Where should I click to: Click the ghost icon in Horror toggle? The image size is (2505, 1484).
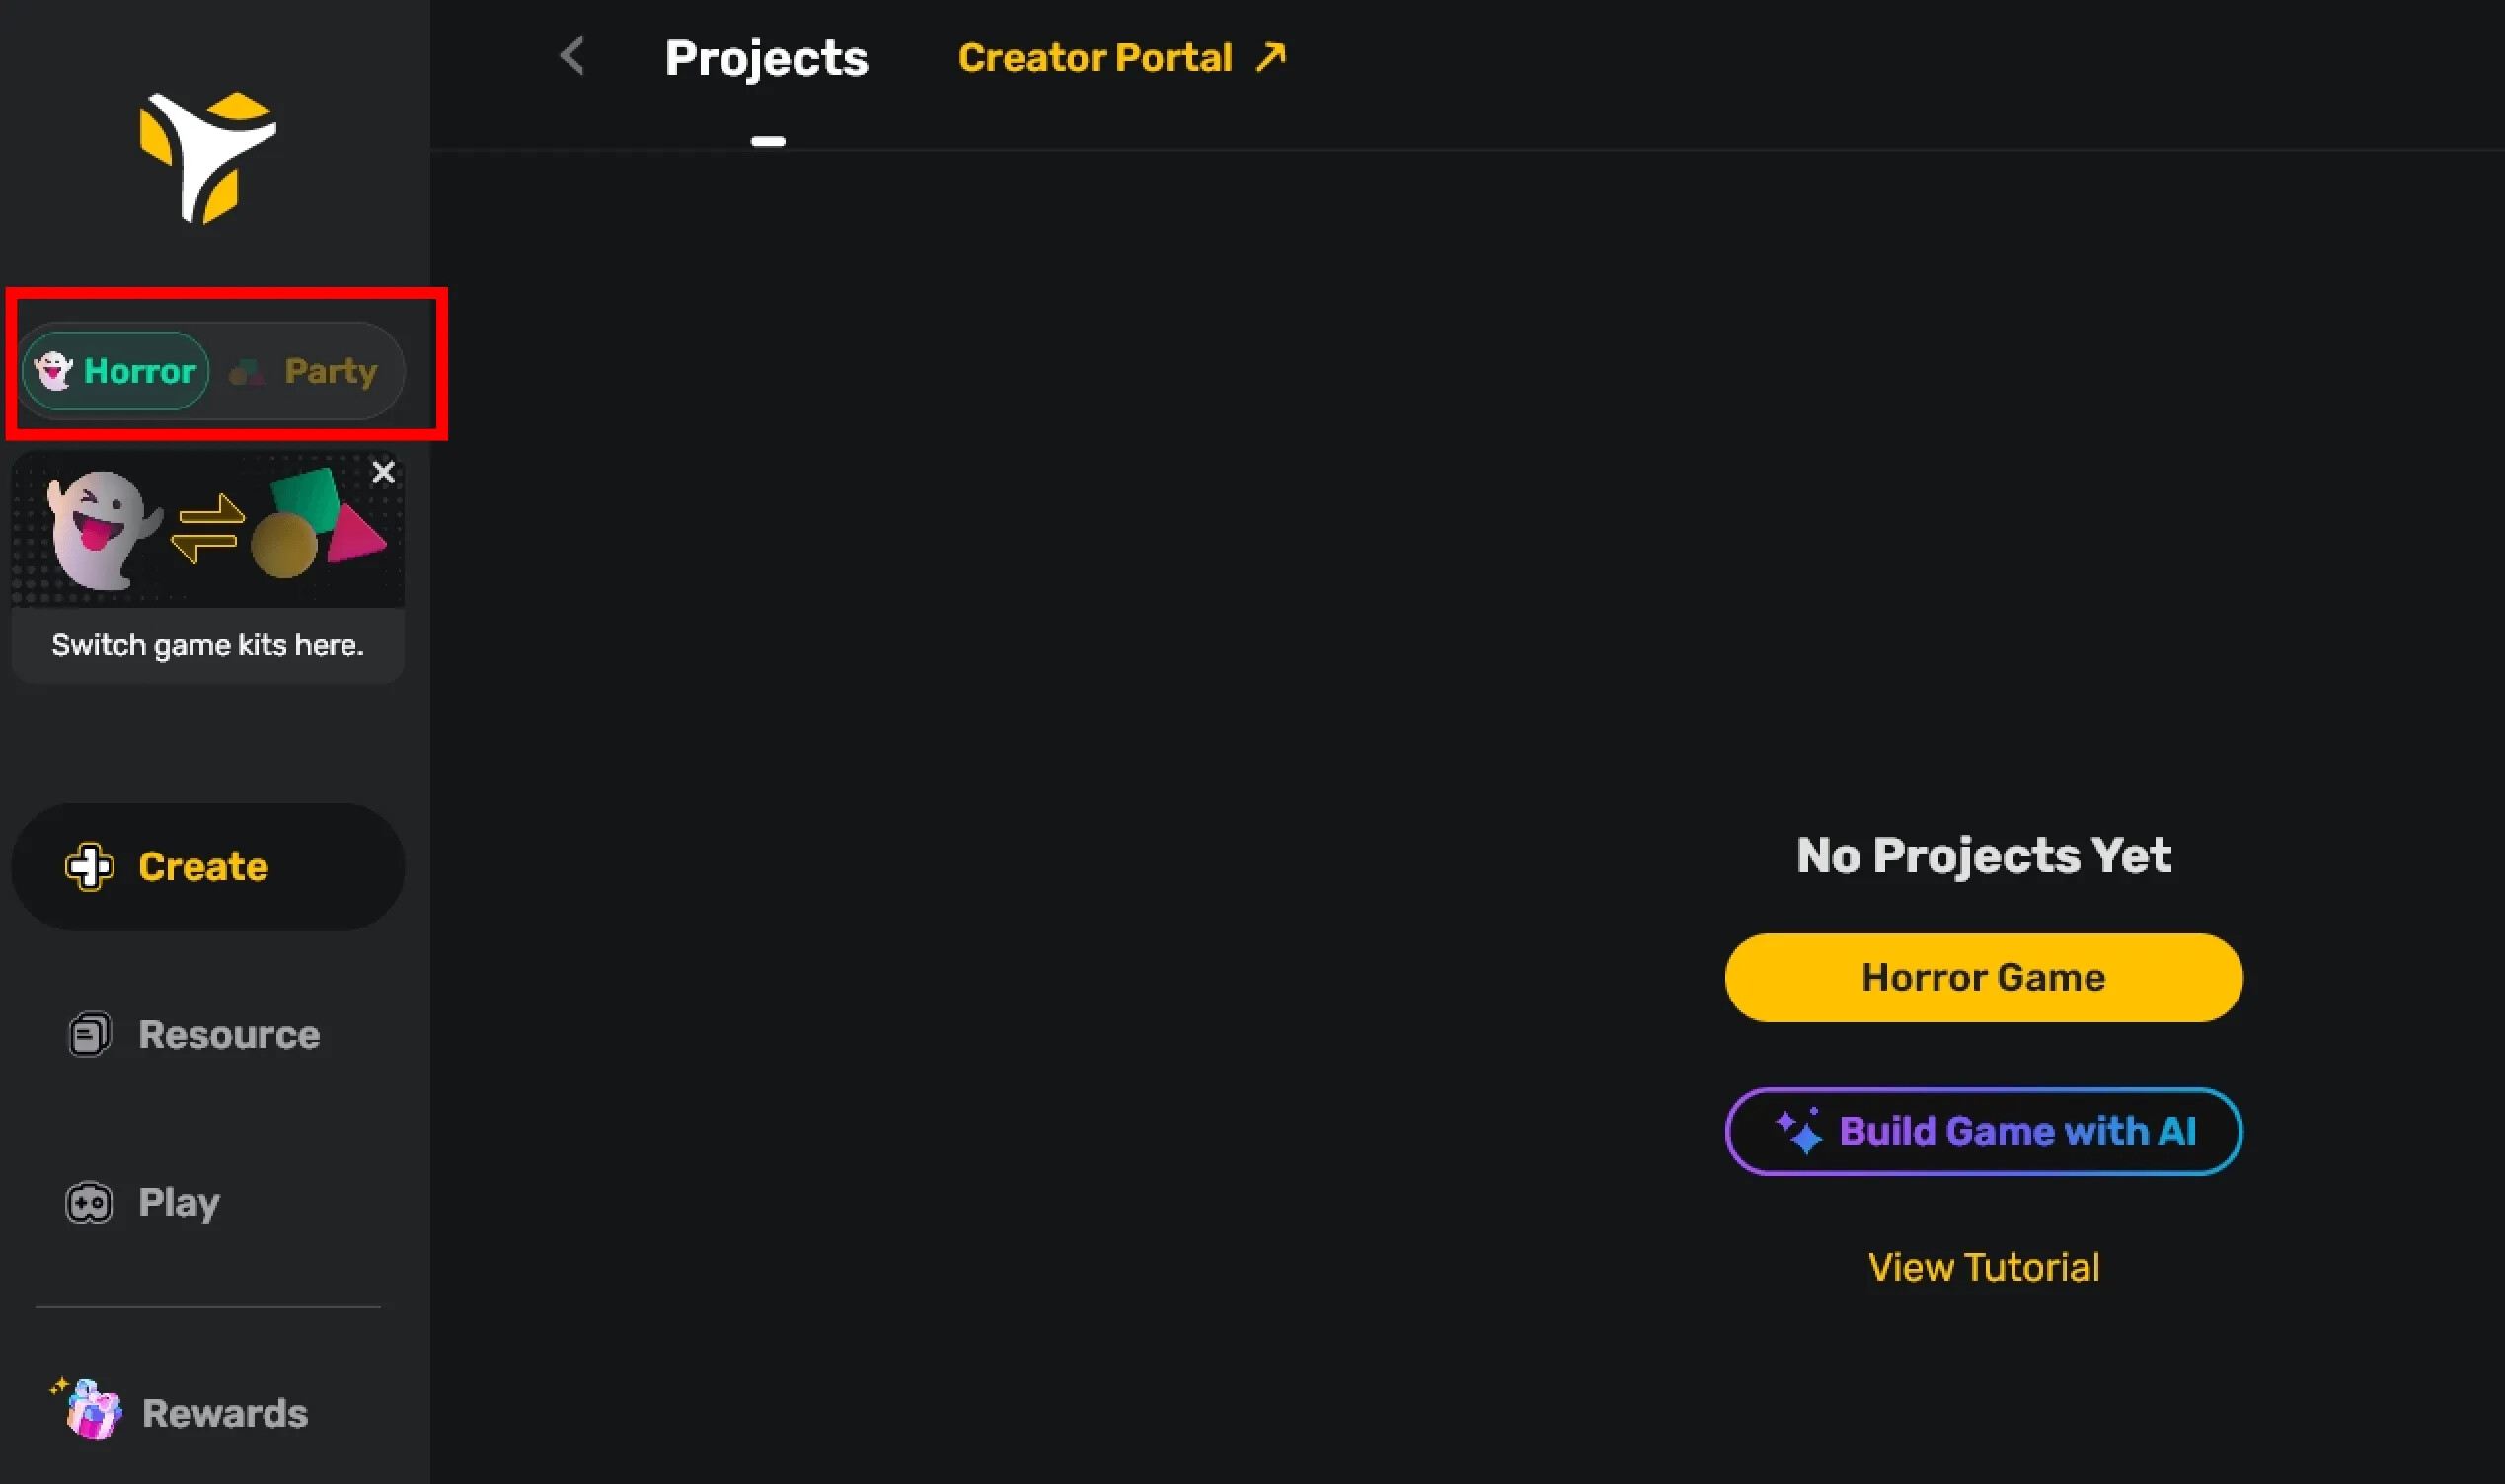[54, 371]
